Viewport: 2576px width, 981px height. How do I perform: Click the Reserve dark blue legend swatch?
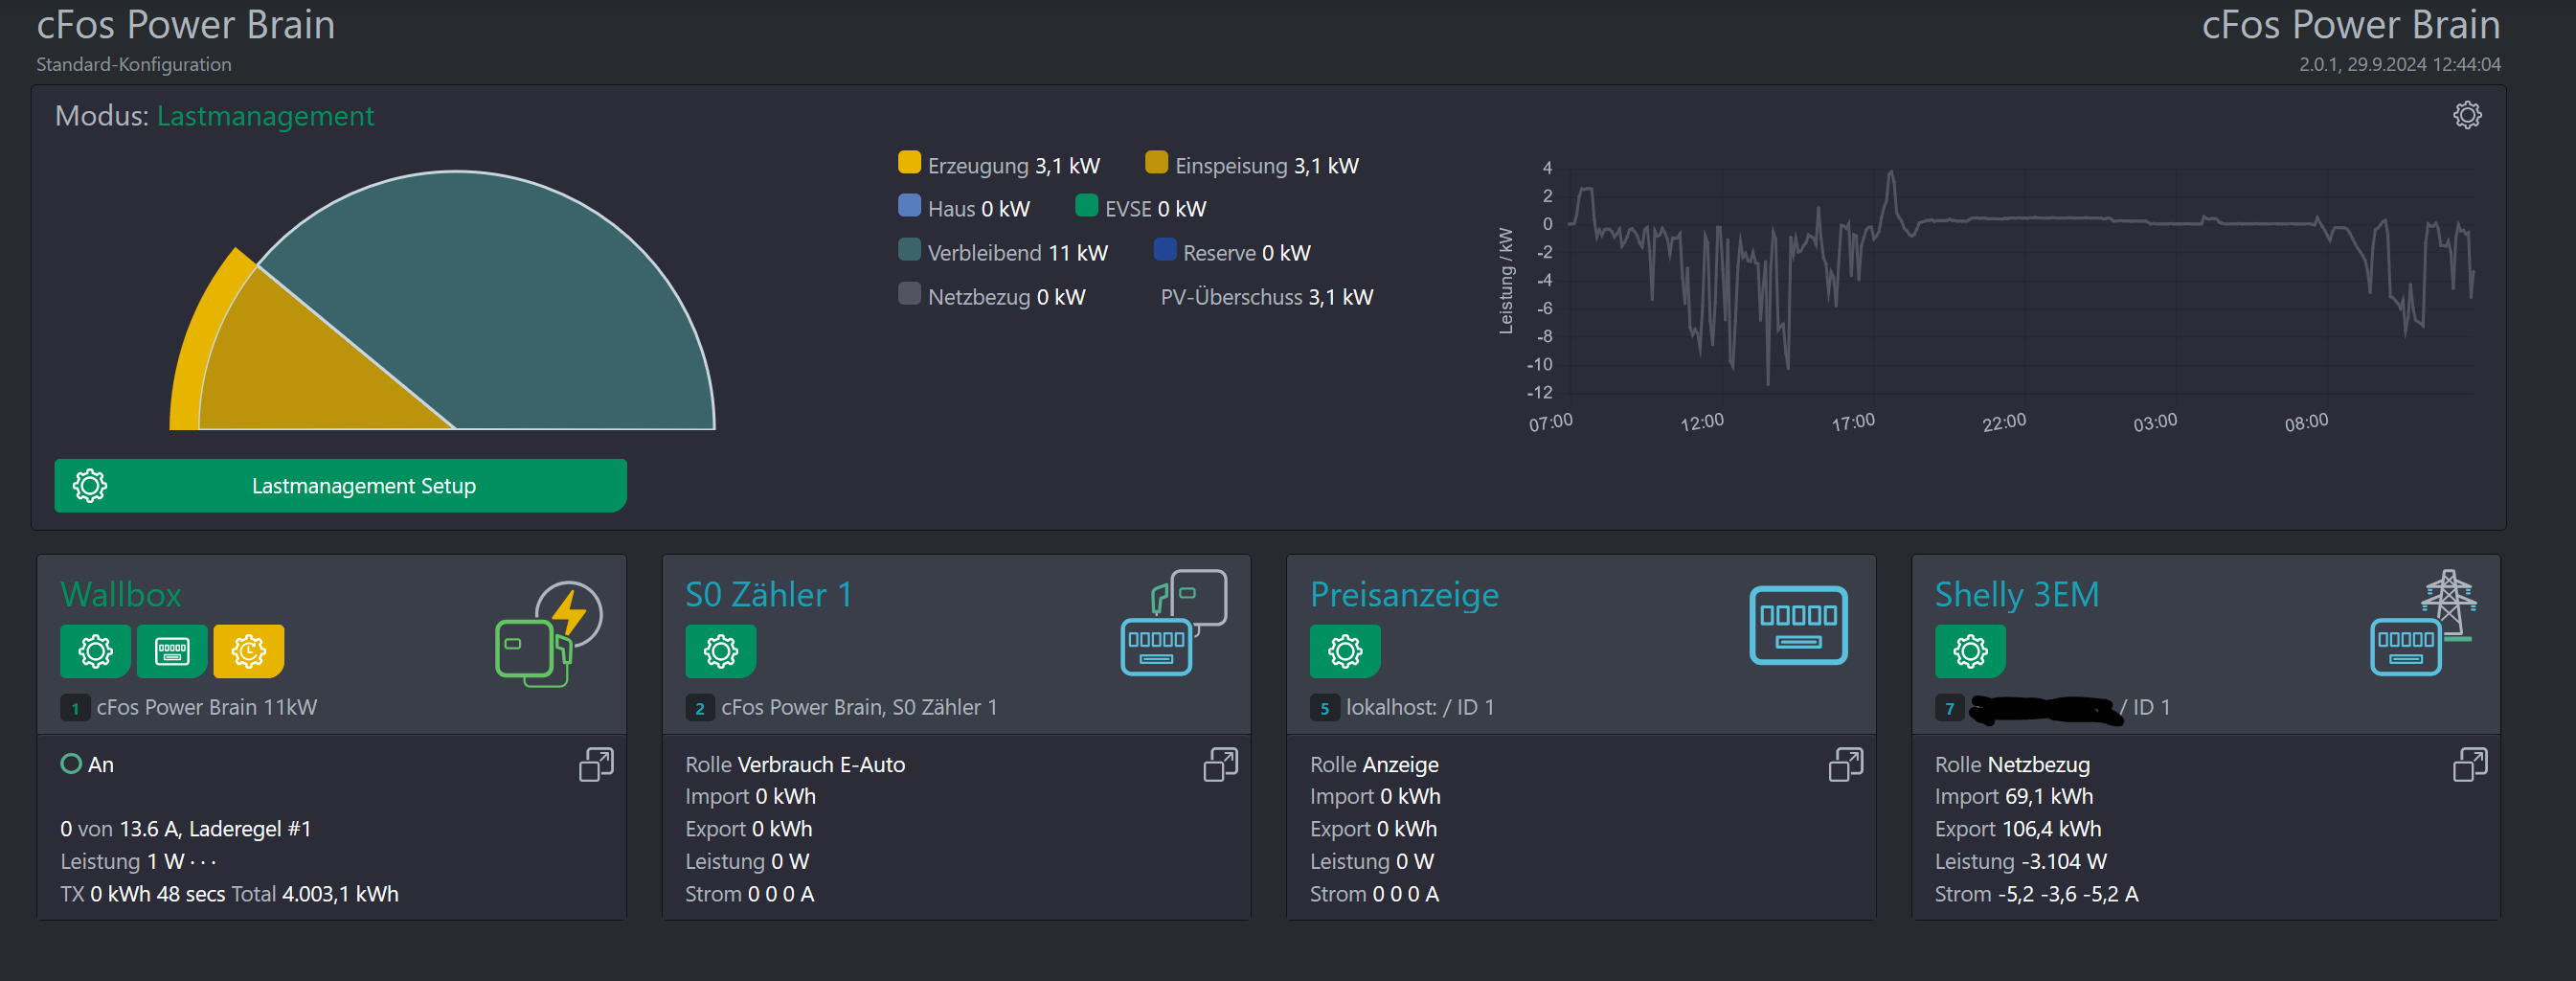click(1164, 249)
